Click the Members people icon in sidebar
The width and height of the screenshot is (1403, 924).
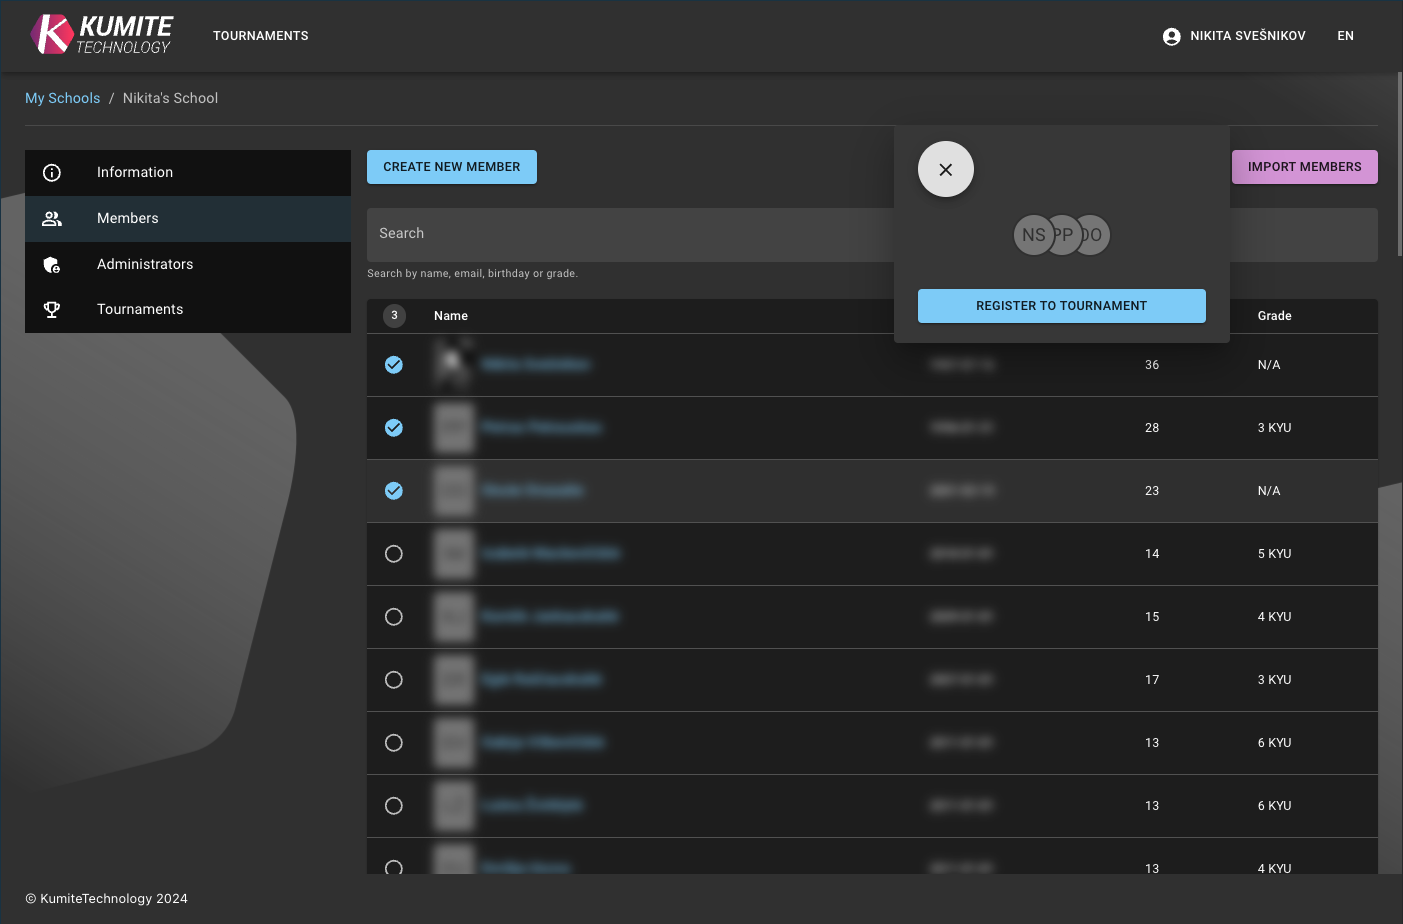(52, 219)
